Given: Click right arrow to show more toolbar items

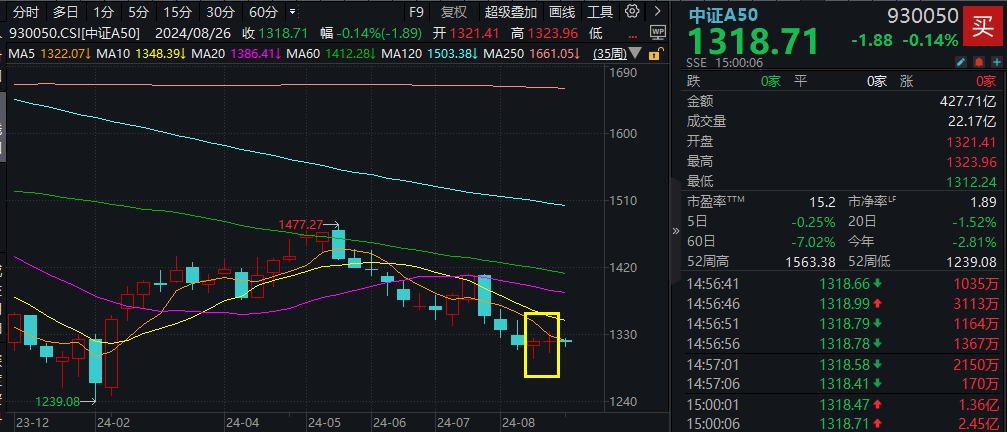Looking at the screenshot, I should (658, 12).
